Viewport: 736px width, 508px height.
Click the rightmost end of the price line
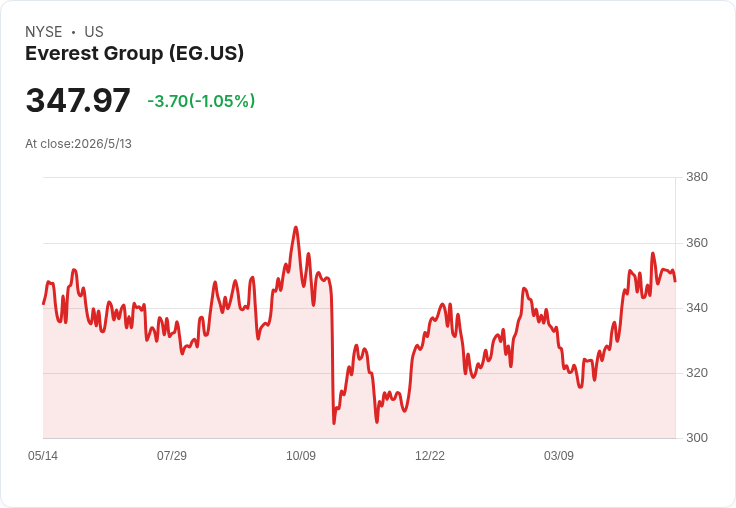coord(675,281)
